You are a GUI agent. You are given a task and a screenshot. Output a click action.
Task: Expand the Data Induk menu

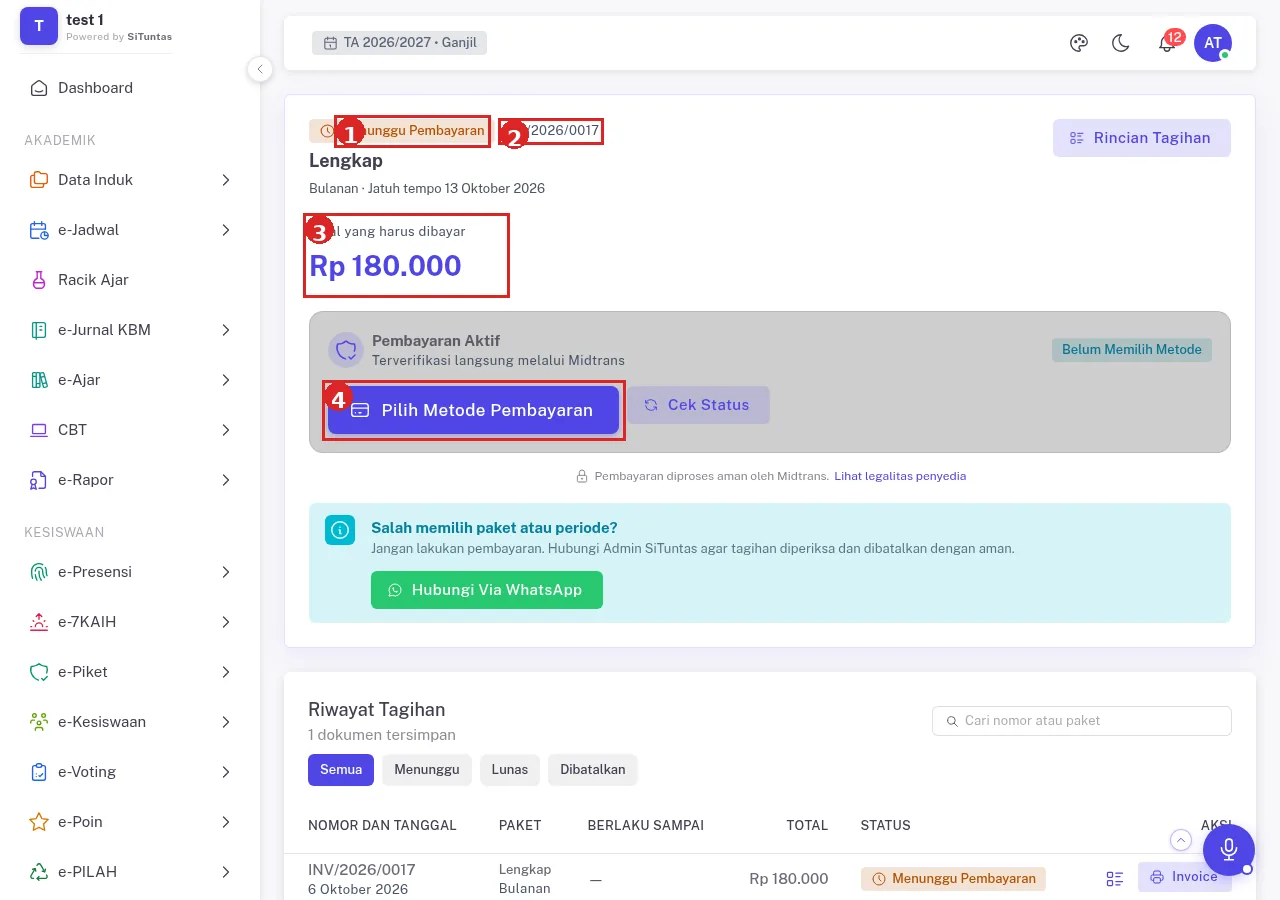(130, 180)
